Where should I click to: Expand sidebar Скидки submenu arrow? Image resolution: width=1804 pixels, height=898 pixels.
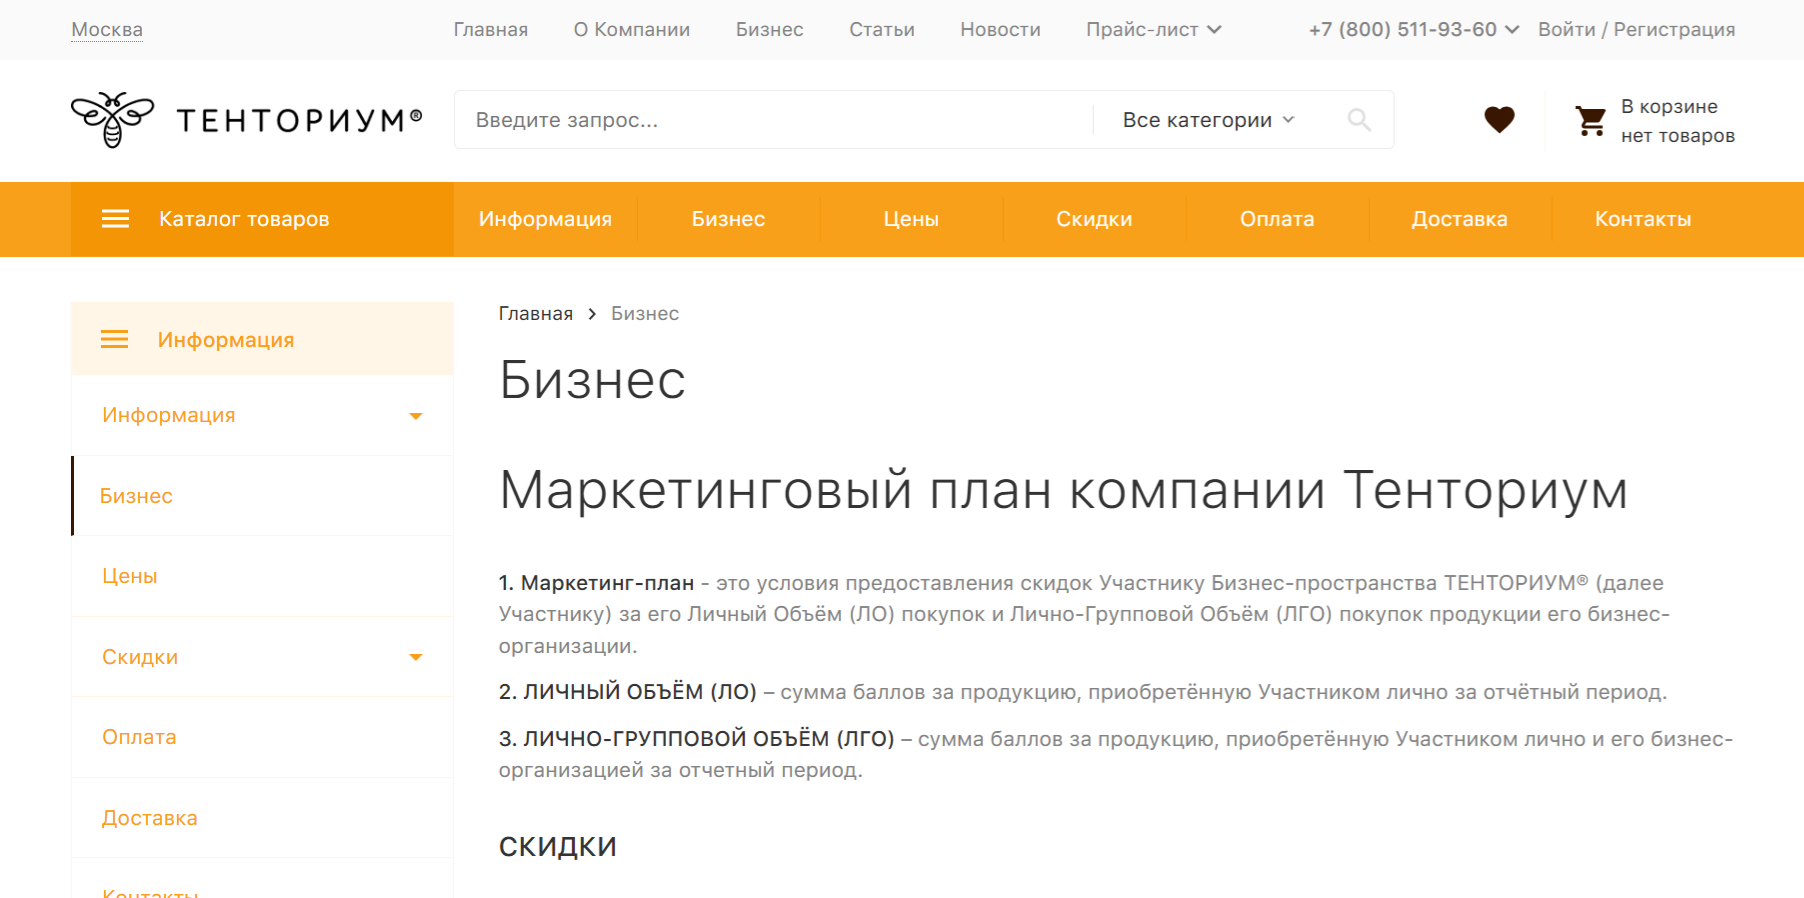pyautogui.click(x=416, y=657)
